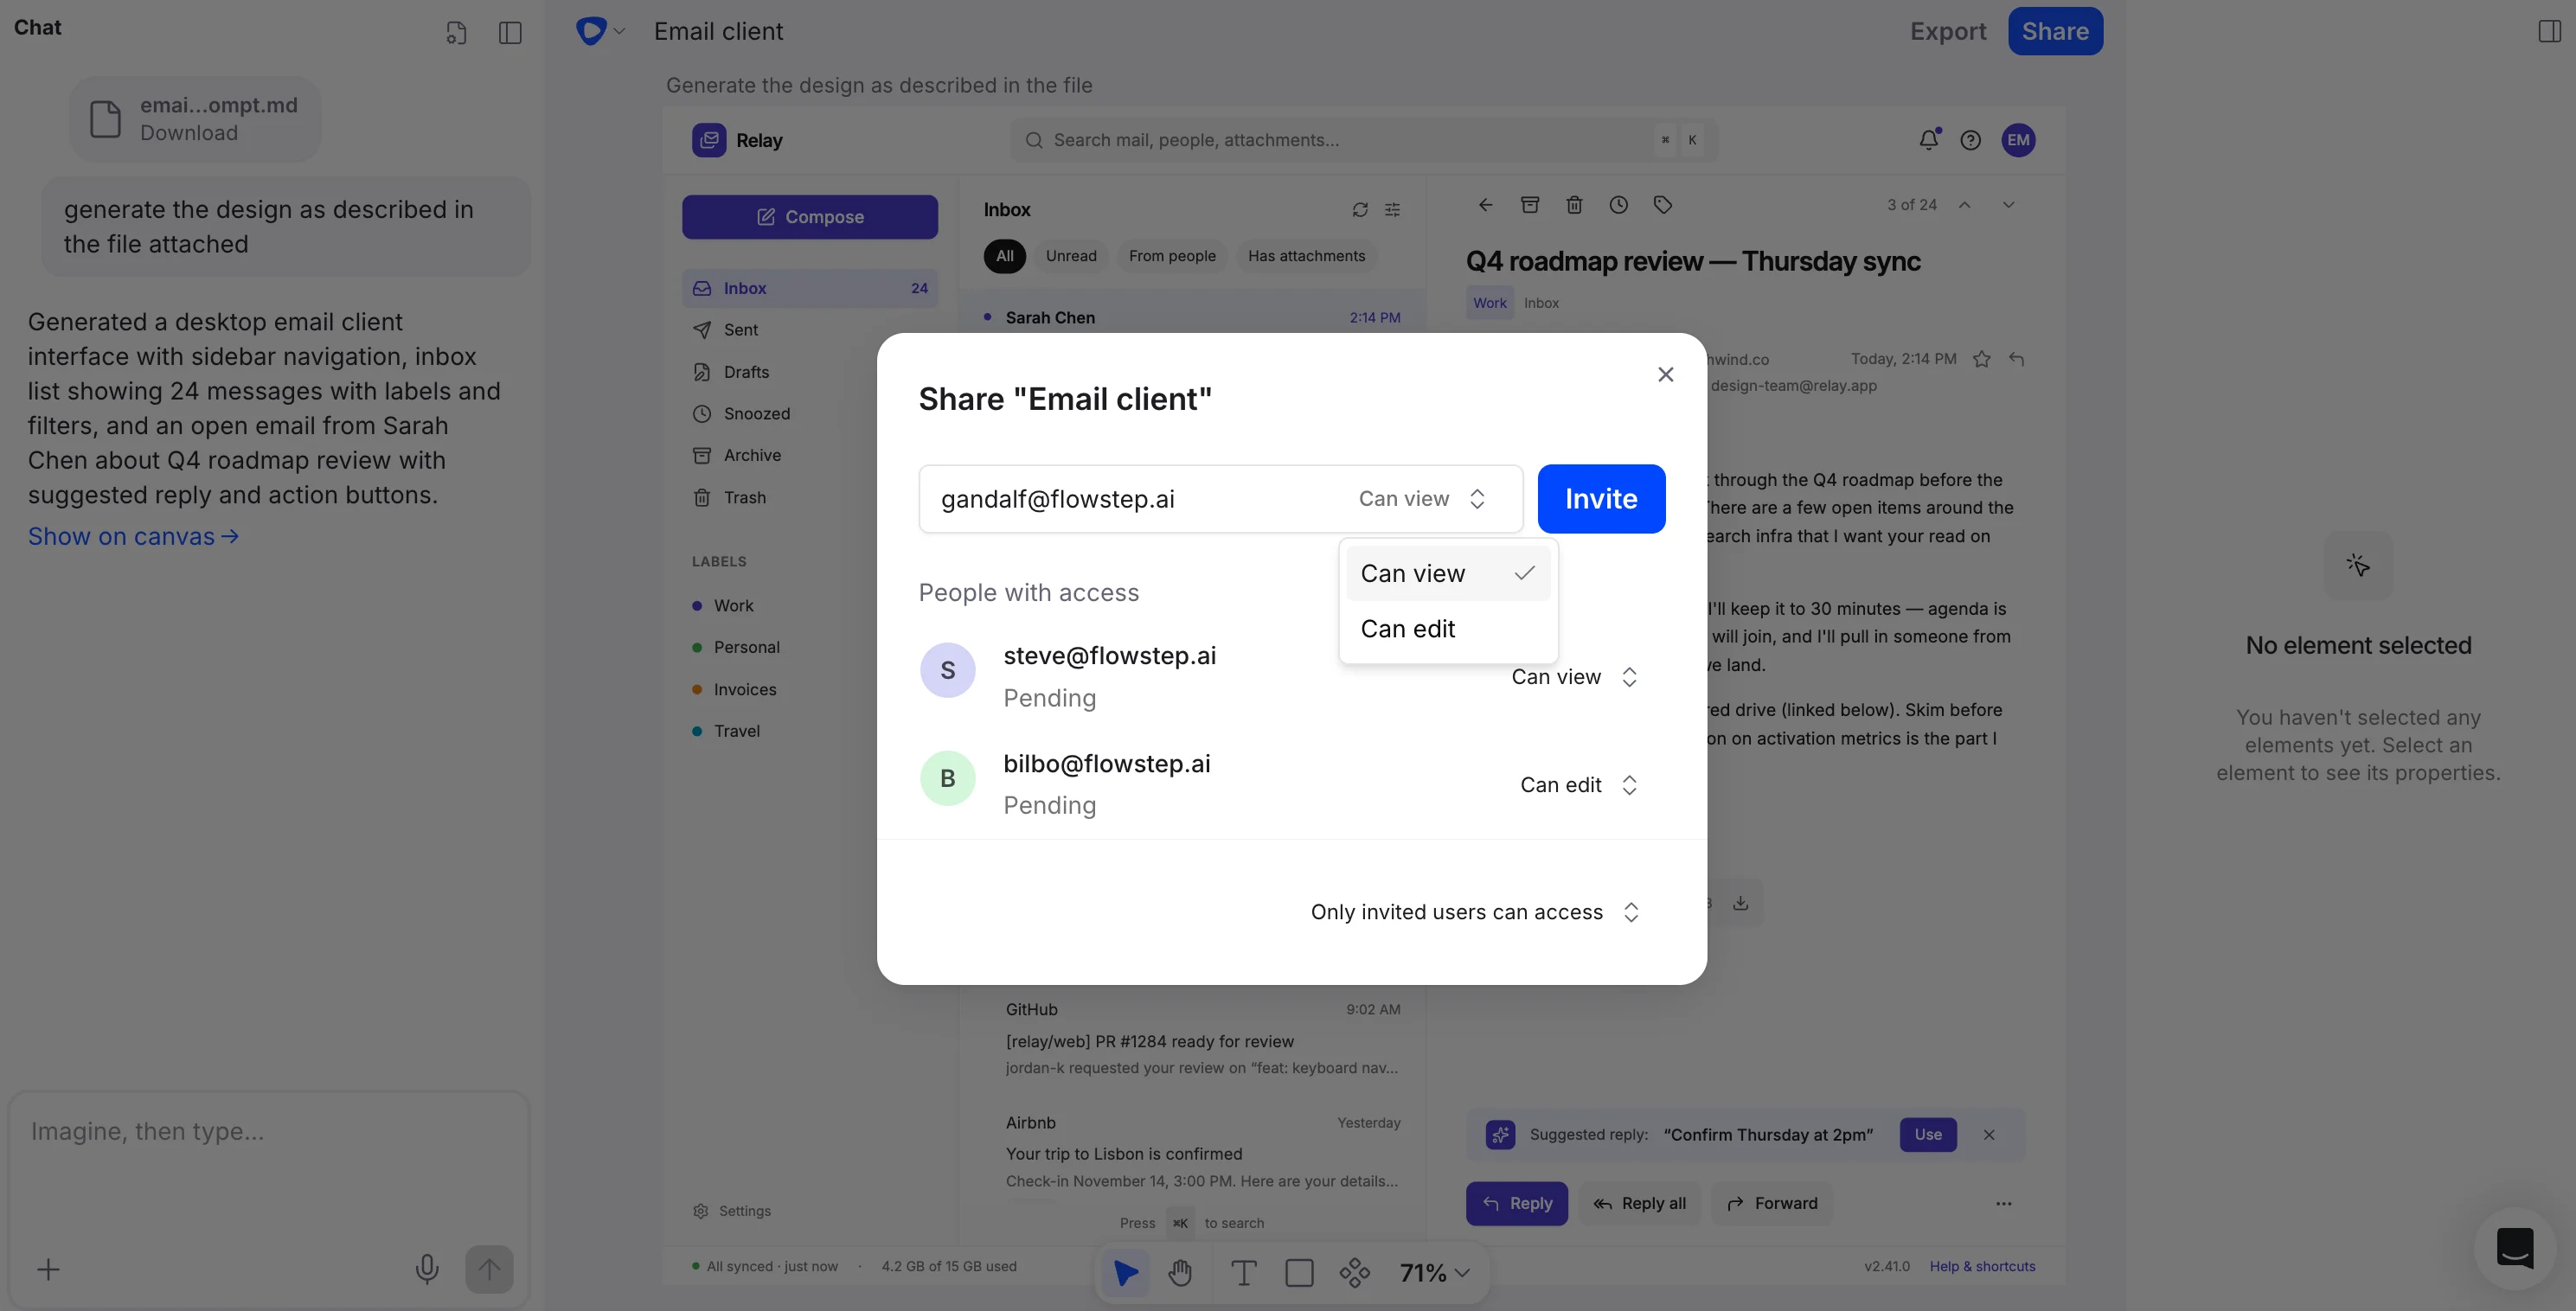Select the Unread filter tab
This screenshot has width=2576, height=1311.
click(x=1071, y=256)
